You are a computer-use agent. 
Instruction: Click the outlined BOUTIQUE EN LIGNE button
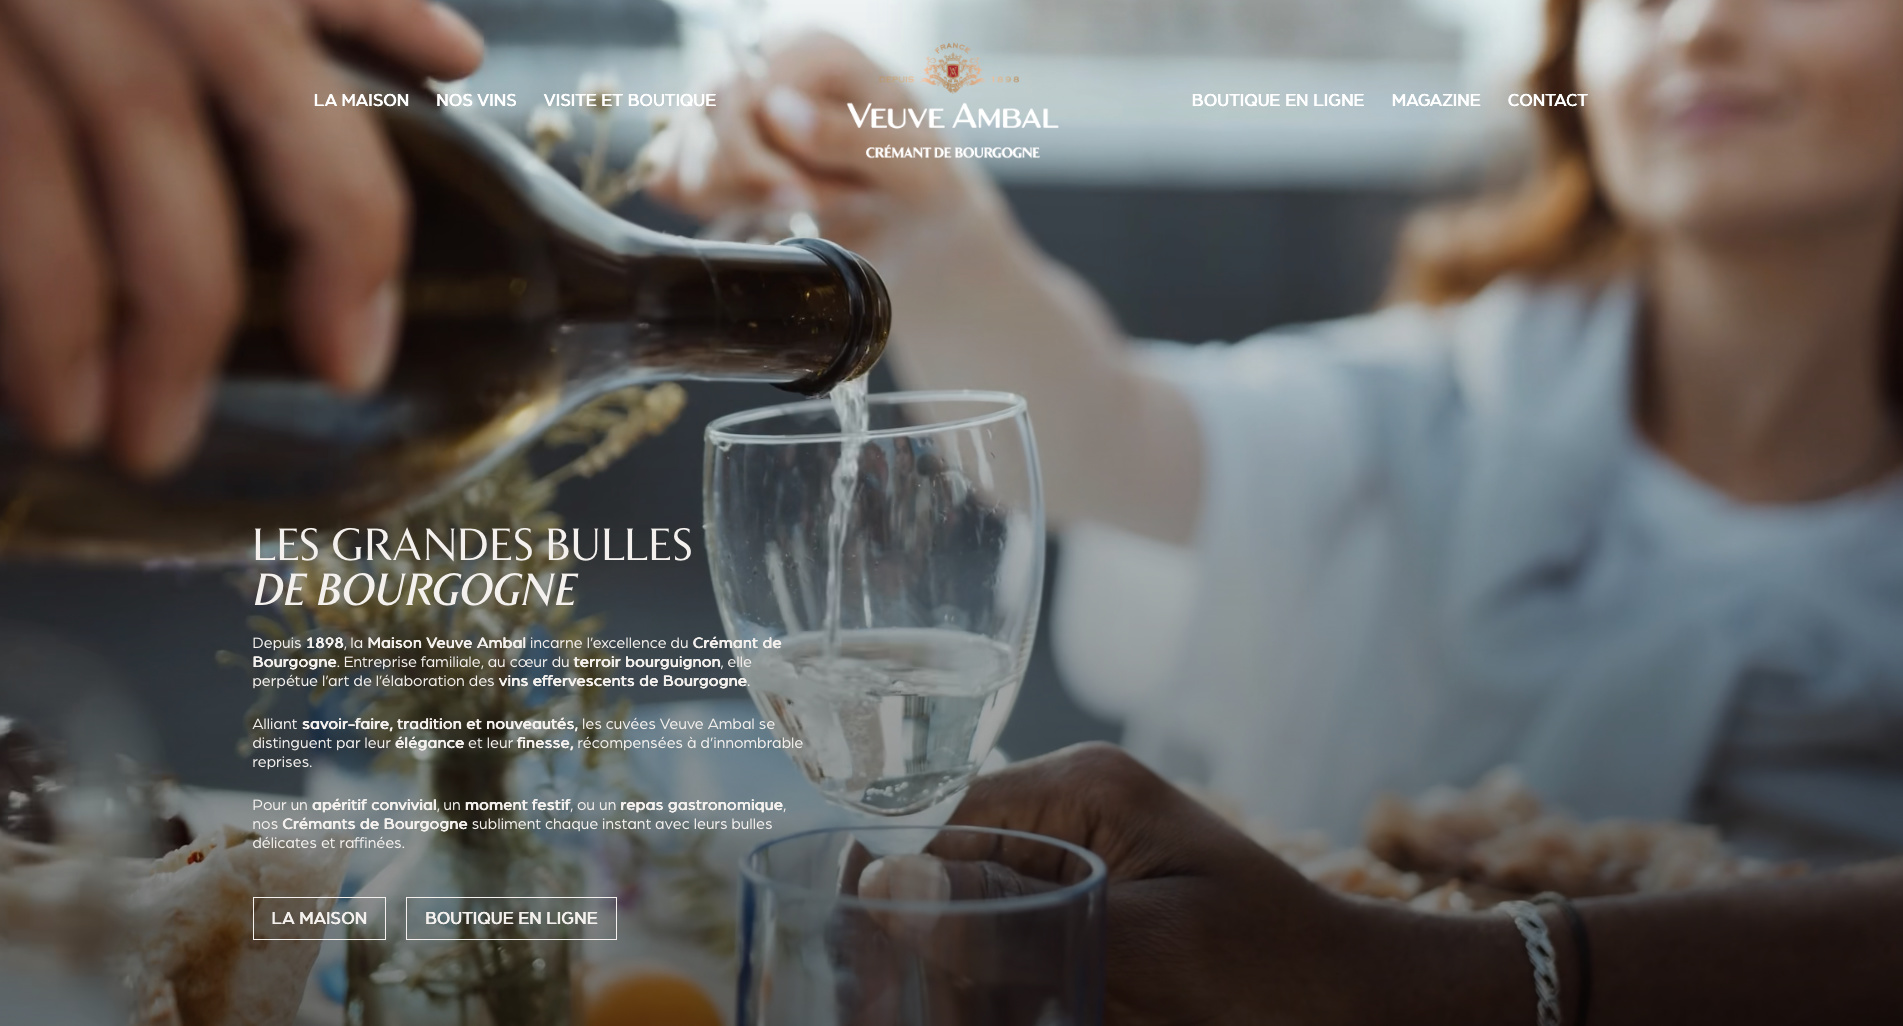click(x=511, y=918)
